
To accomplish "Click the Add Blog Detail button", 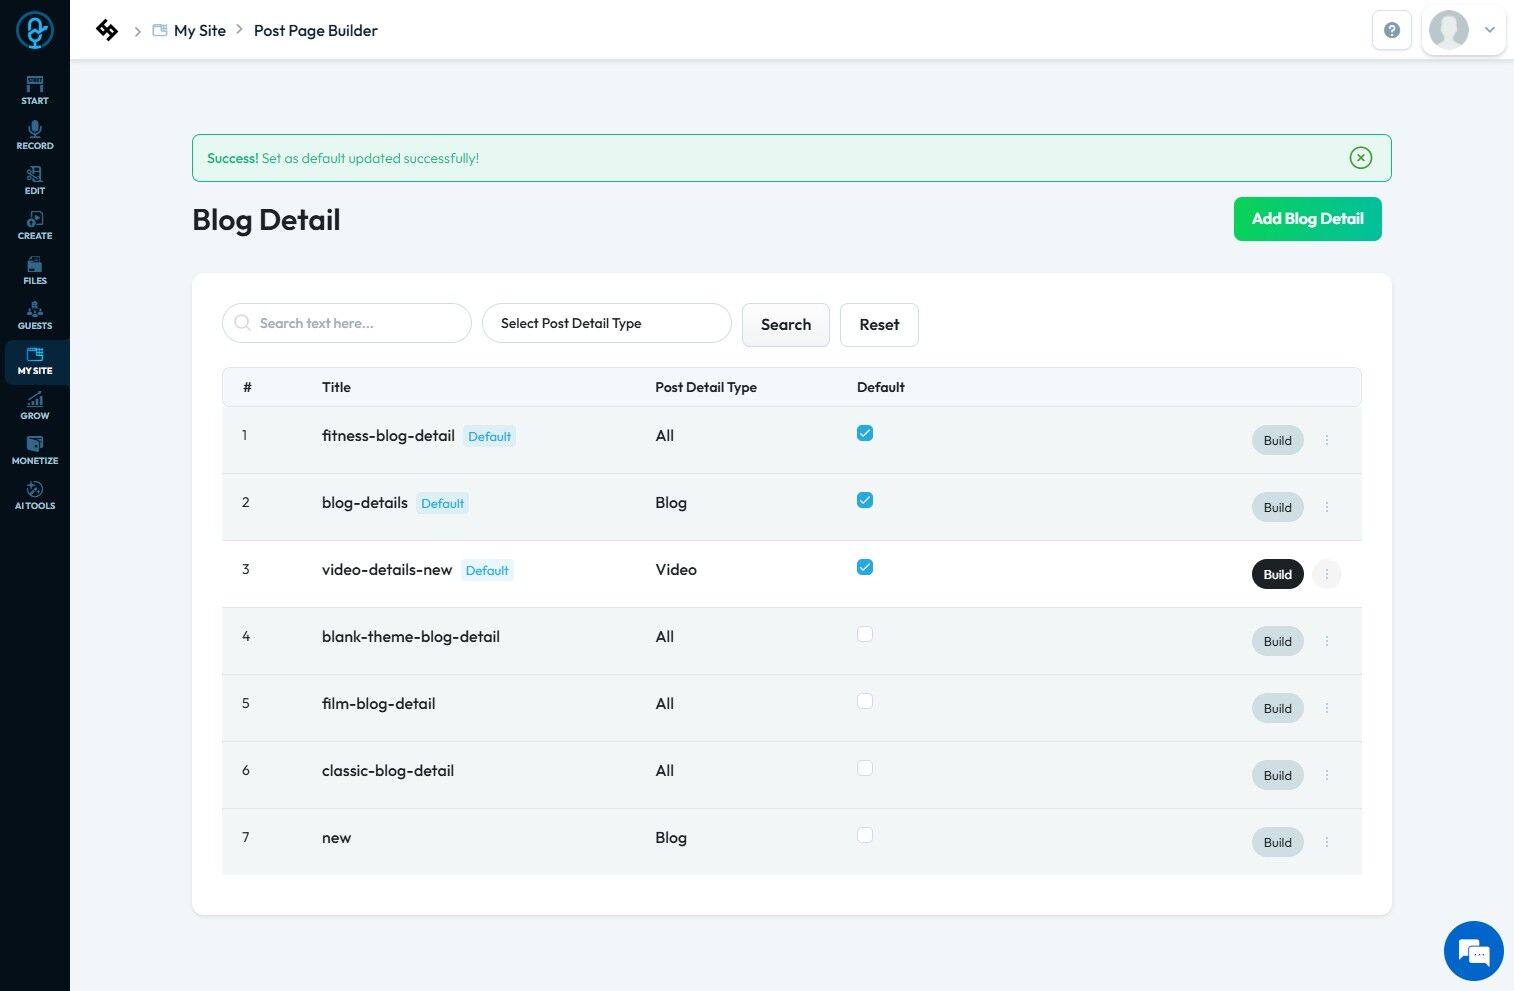I will tap(1307, 219).
